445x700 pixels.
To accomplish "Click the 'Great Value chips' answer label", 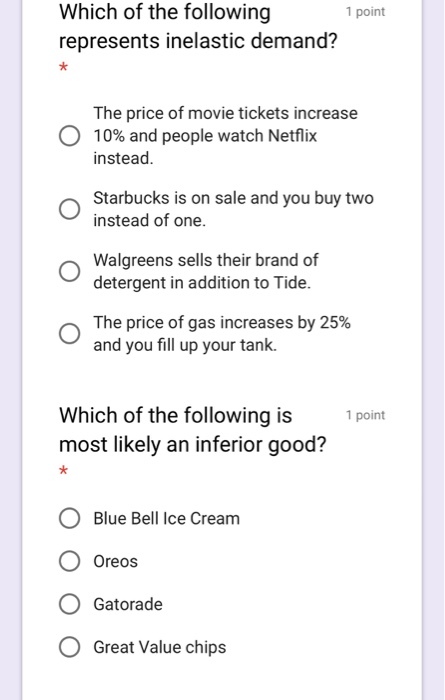I will [x=160, y=647].
